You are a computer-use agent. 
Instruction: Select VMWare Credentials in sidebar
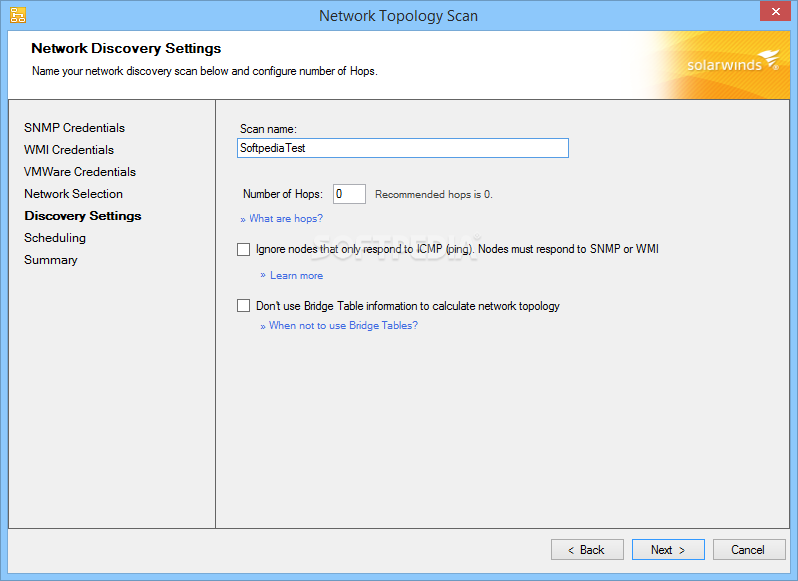click(80, 172)
